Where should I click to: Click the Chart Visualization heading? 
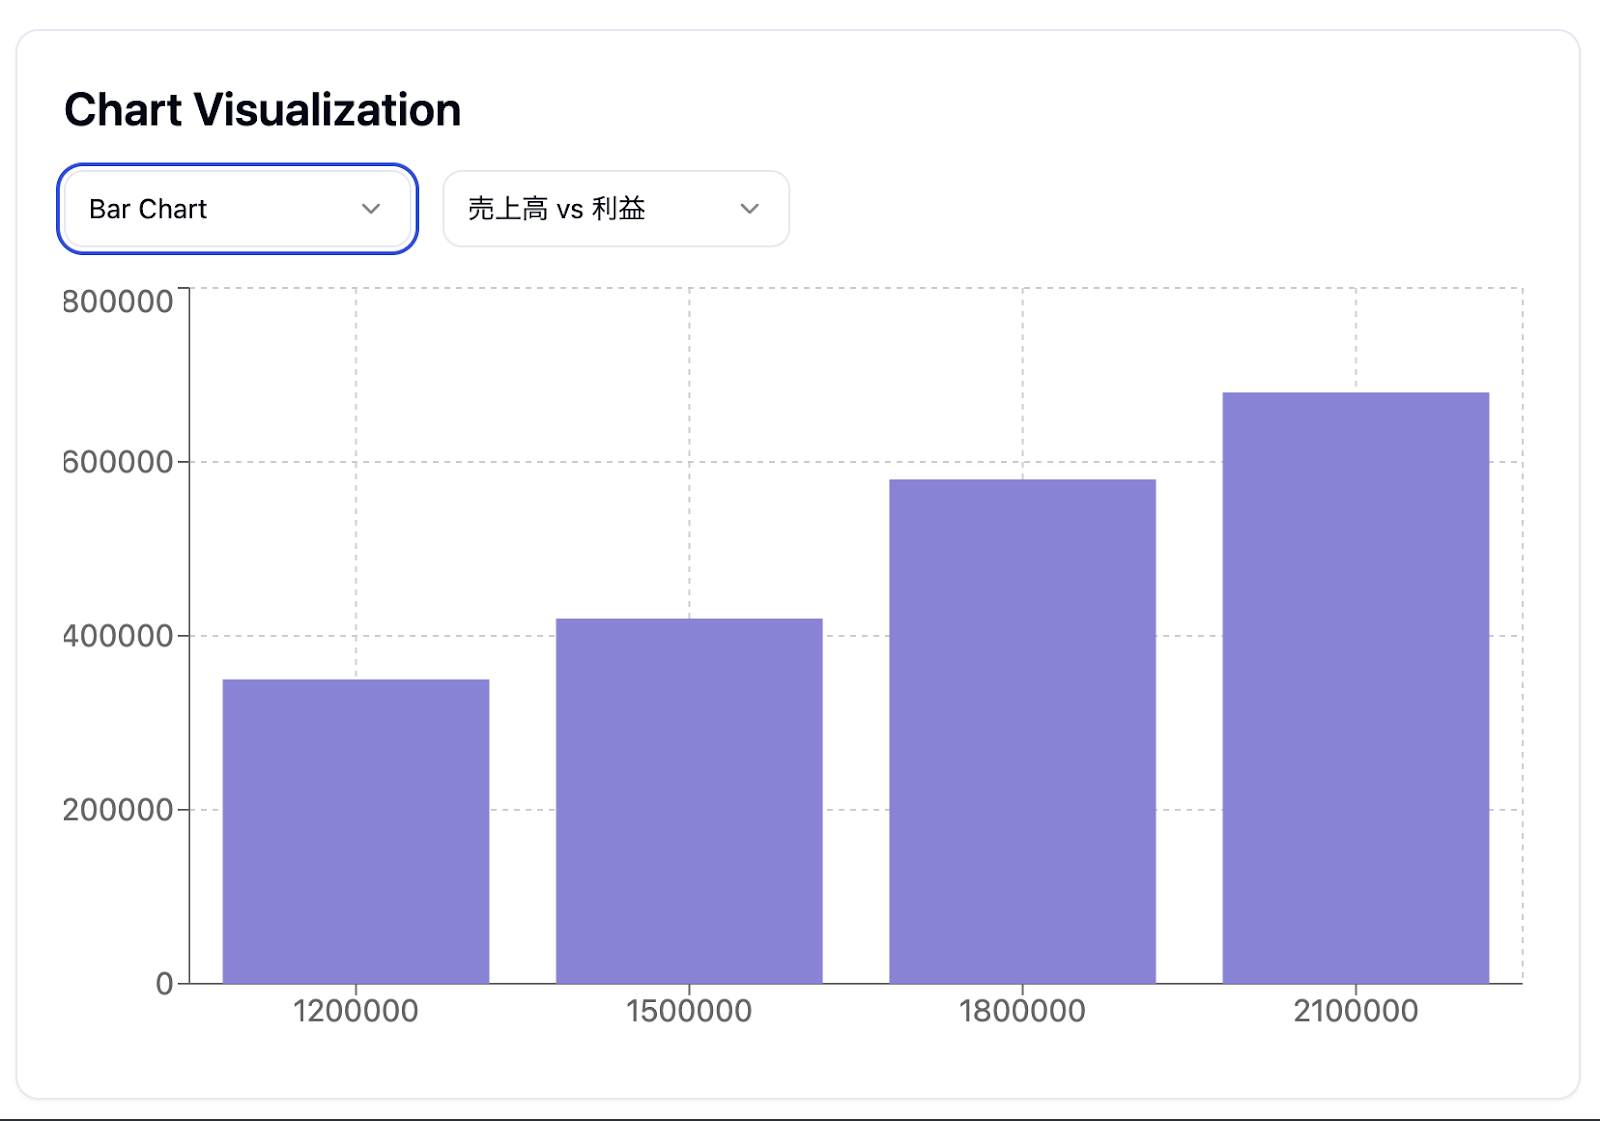[263, 110]
